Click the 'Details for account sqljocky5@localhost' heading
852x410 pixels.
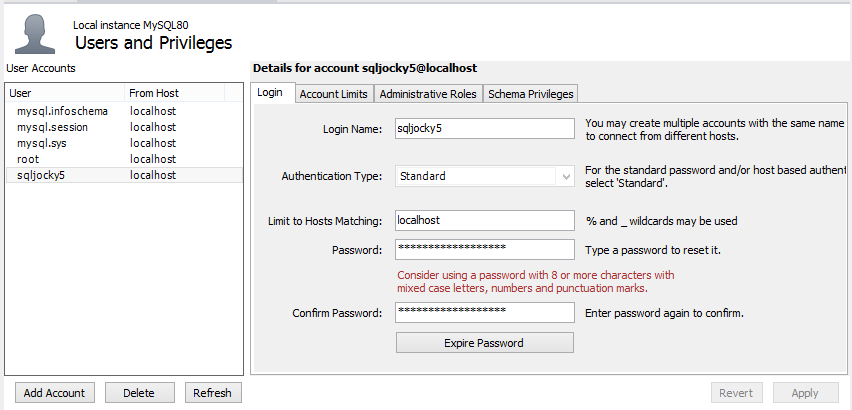[x=365, y=68]
